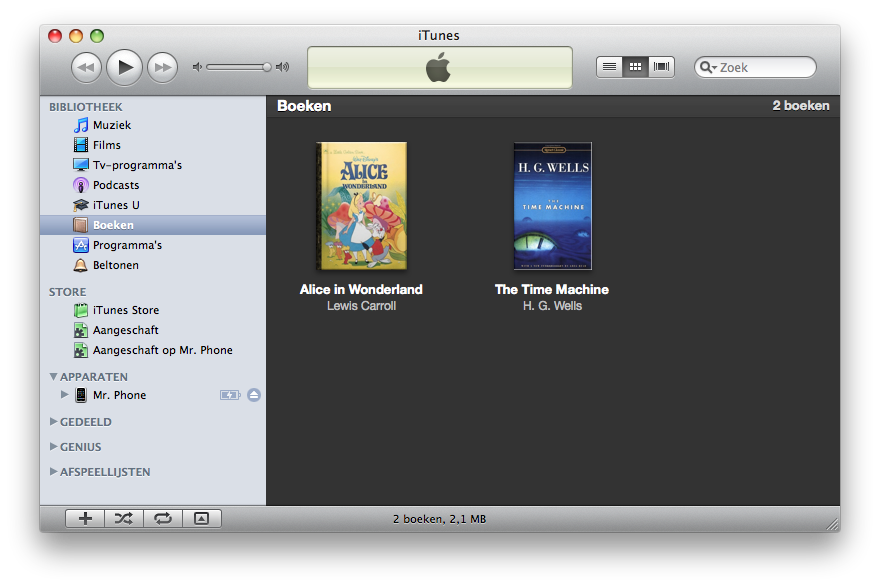Click the window resize grip
The height and width of the screenshot is (587, 880).
tap(833, 525)
